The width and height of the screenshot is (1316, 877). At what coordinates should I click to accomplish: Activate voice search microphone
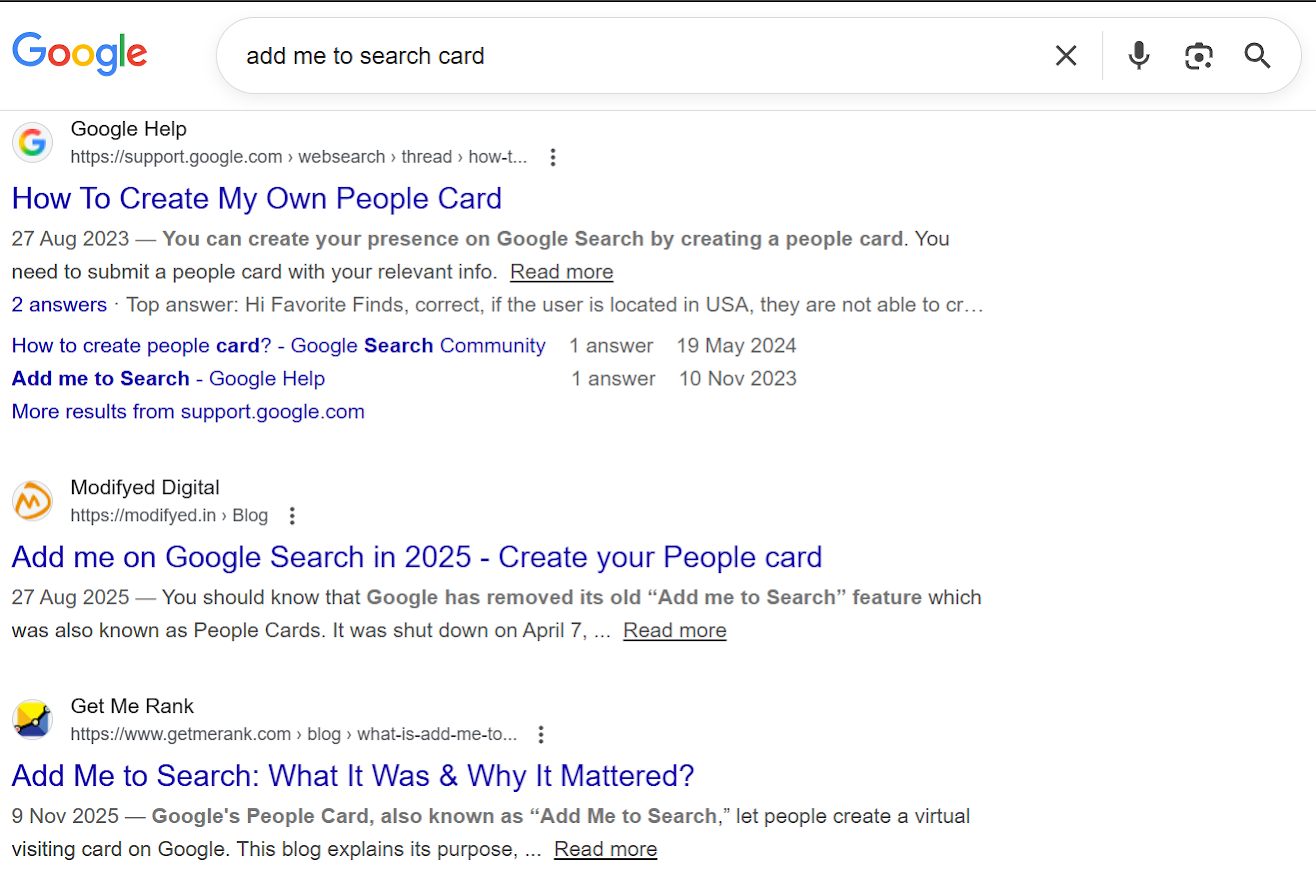(1138, 56)
